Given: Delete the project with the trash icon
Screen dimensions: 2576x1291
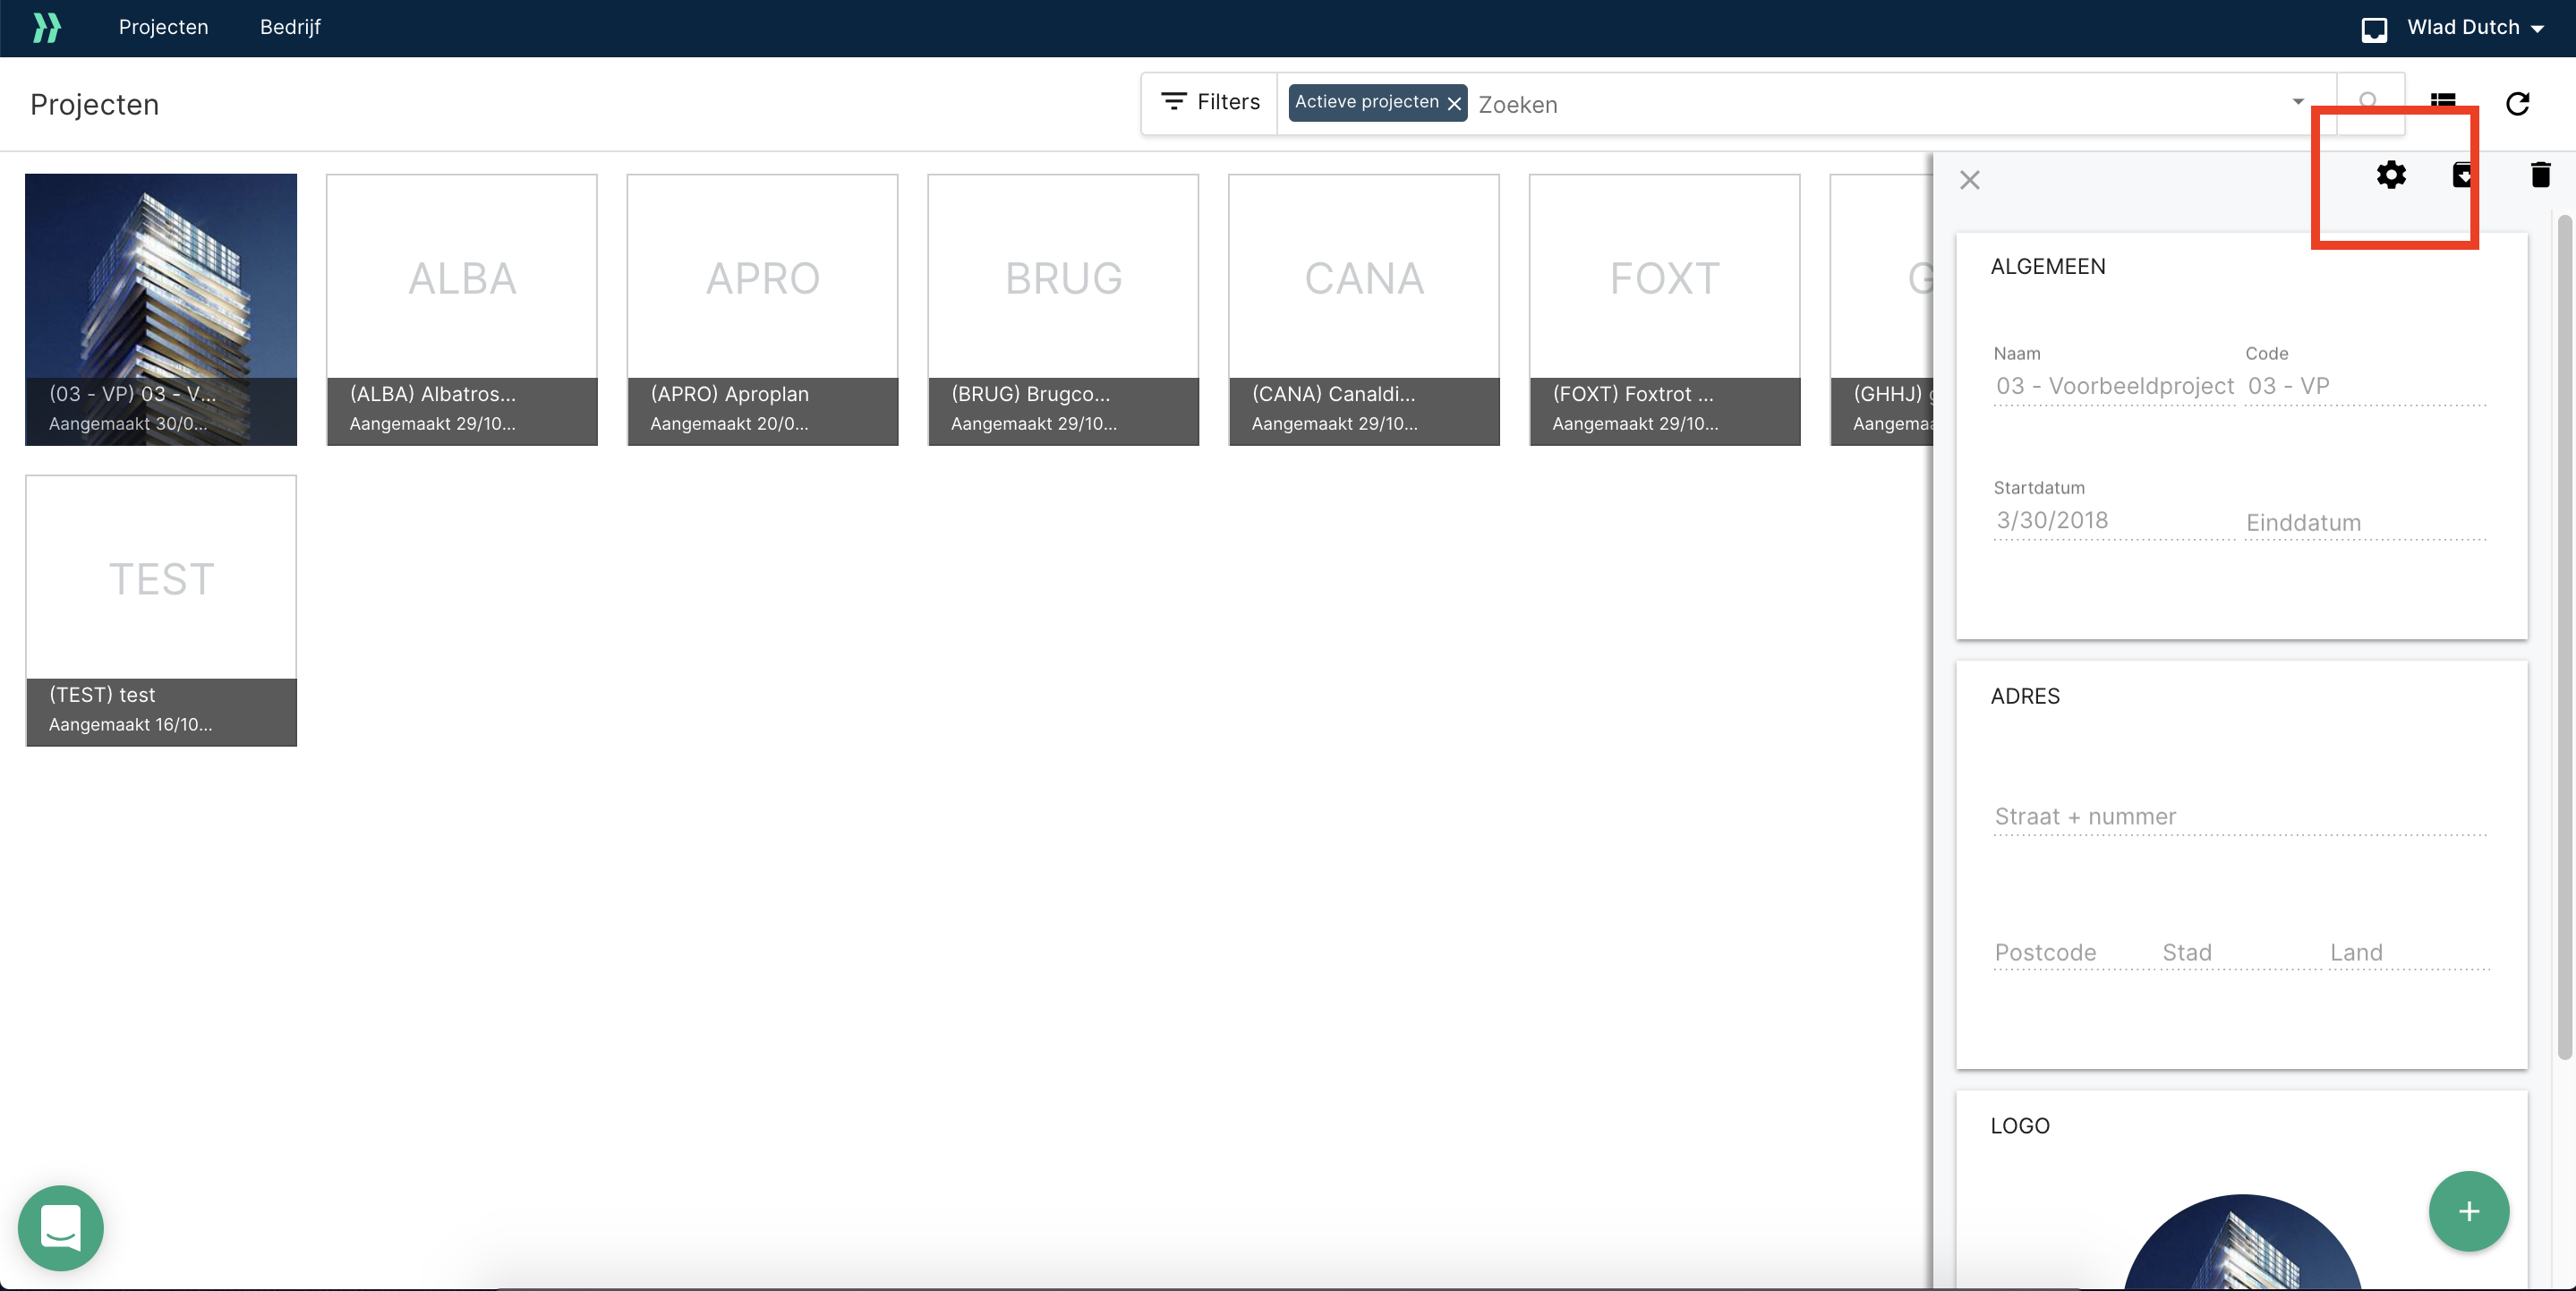Looking at the screenshot, I should [2541, 175].
